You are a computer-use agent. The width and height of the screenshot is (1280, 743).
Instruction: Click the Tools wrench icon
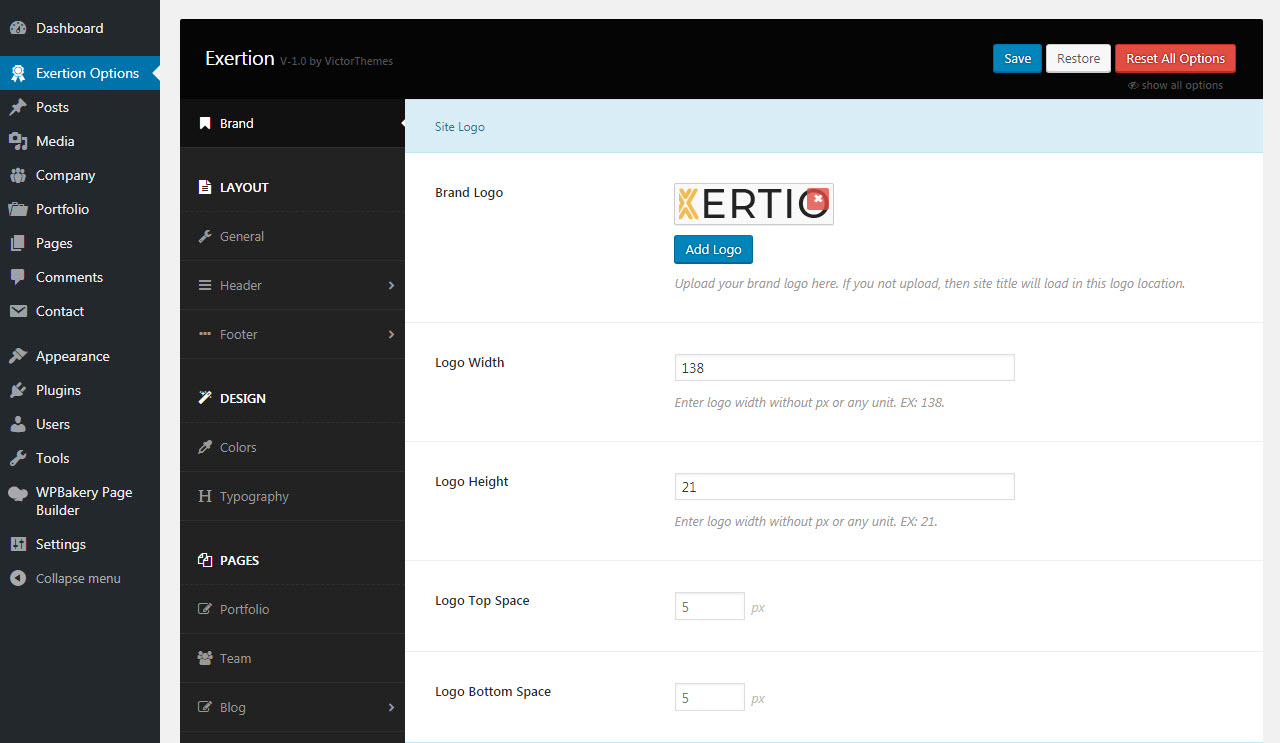click(18, 458)
